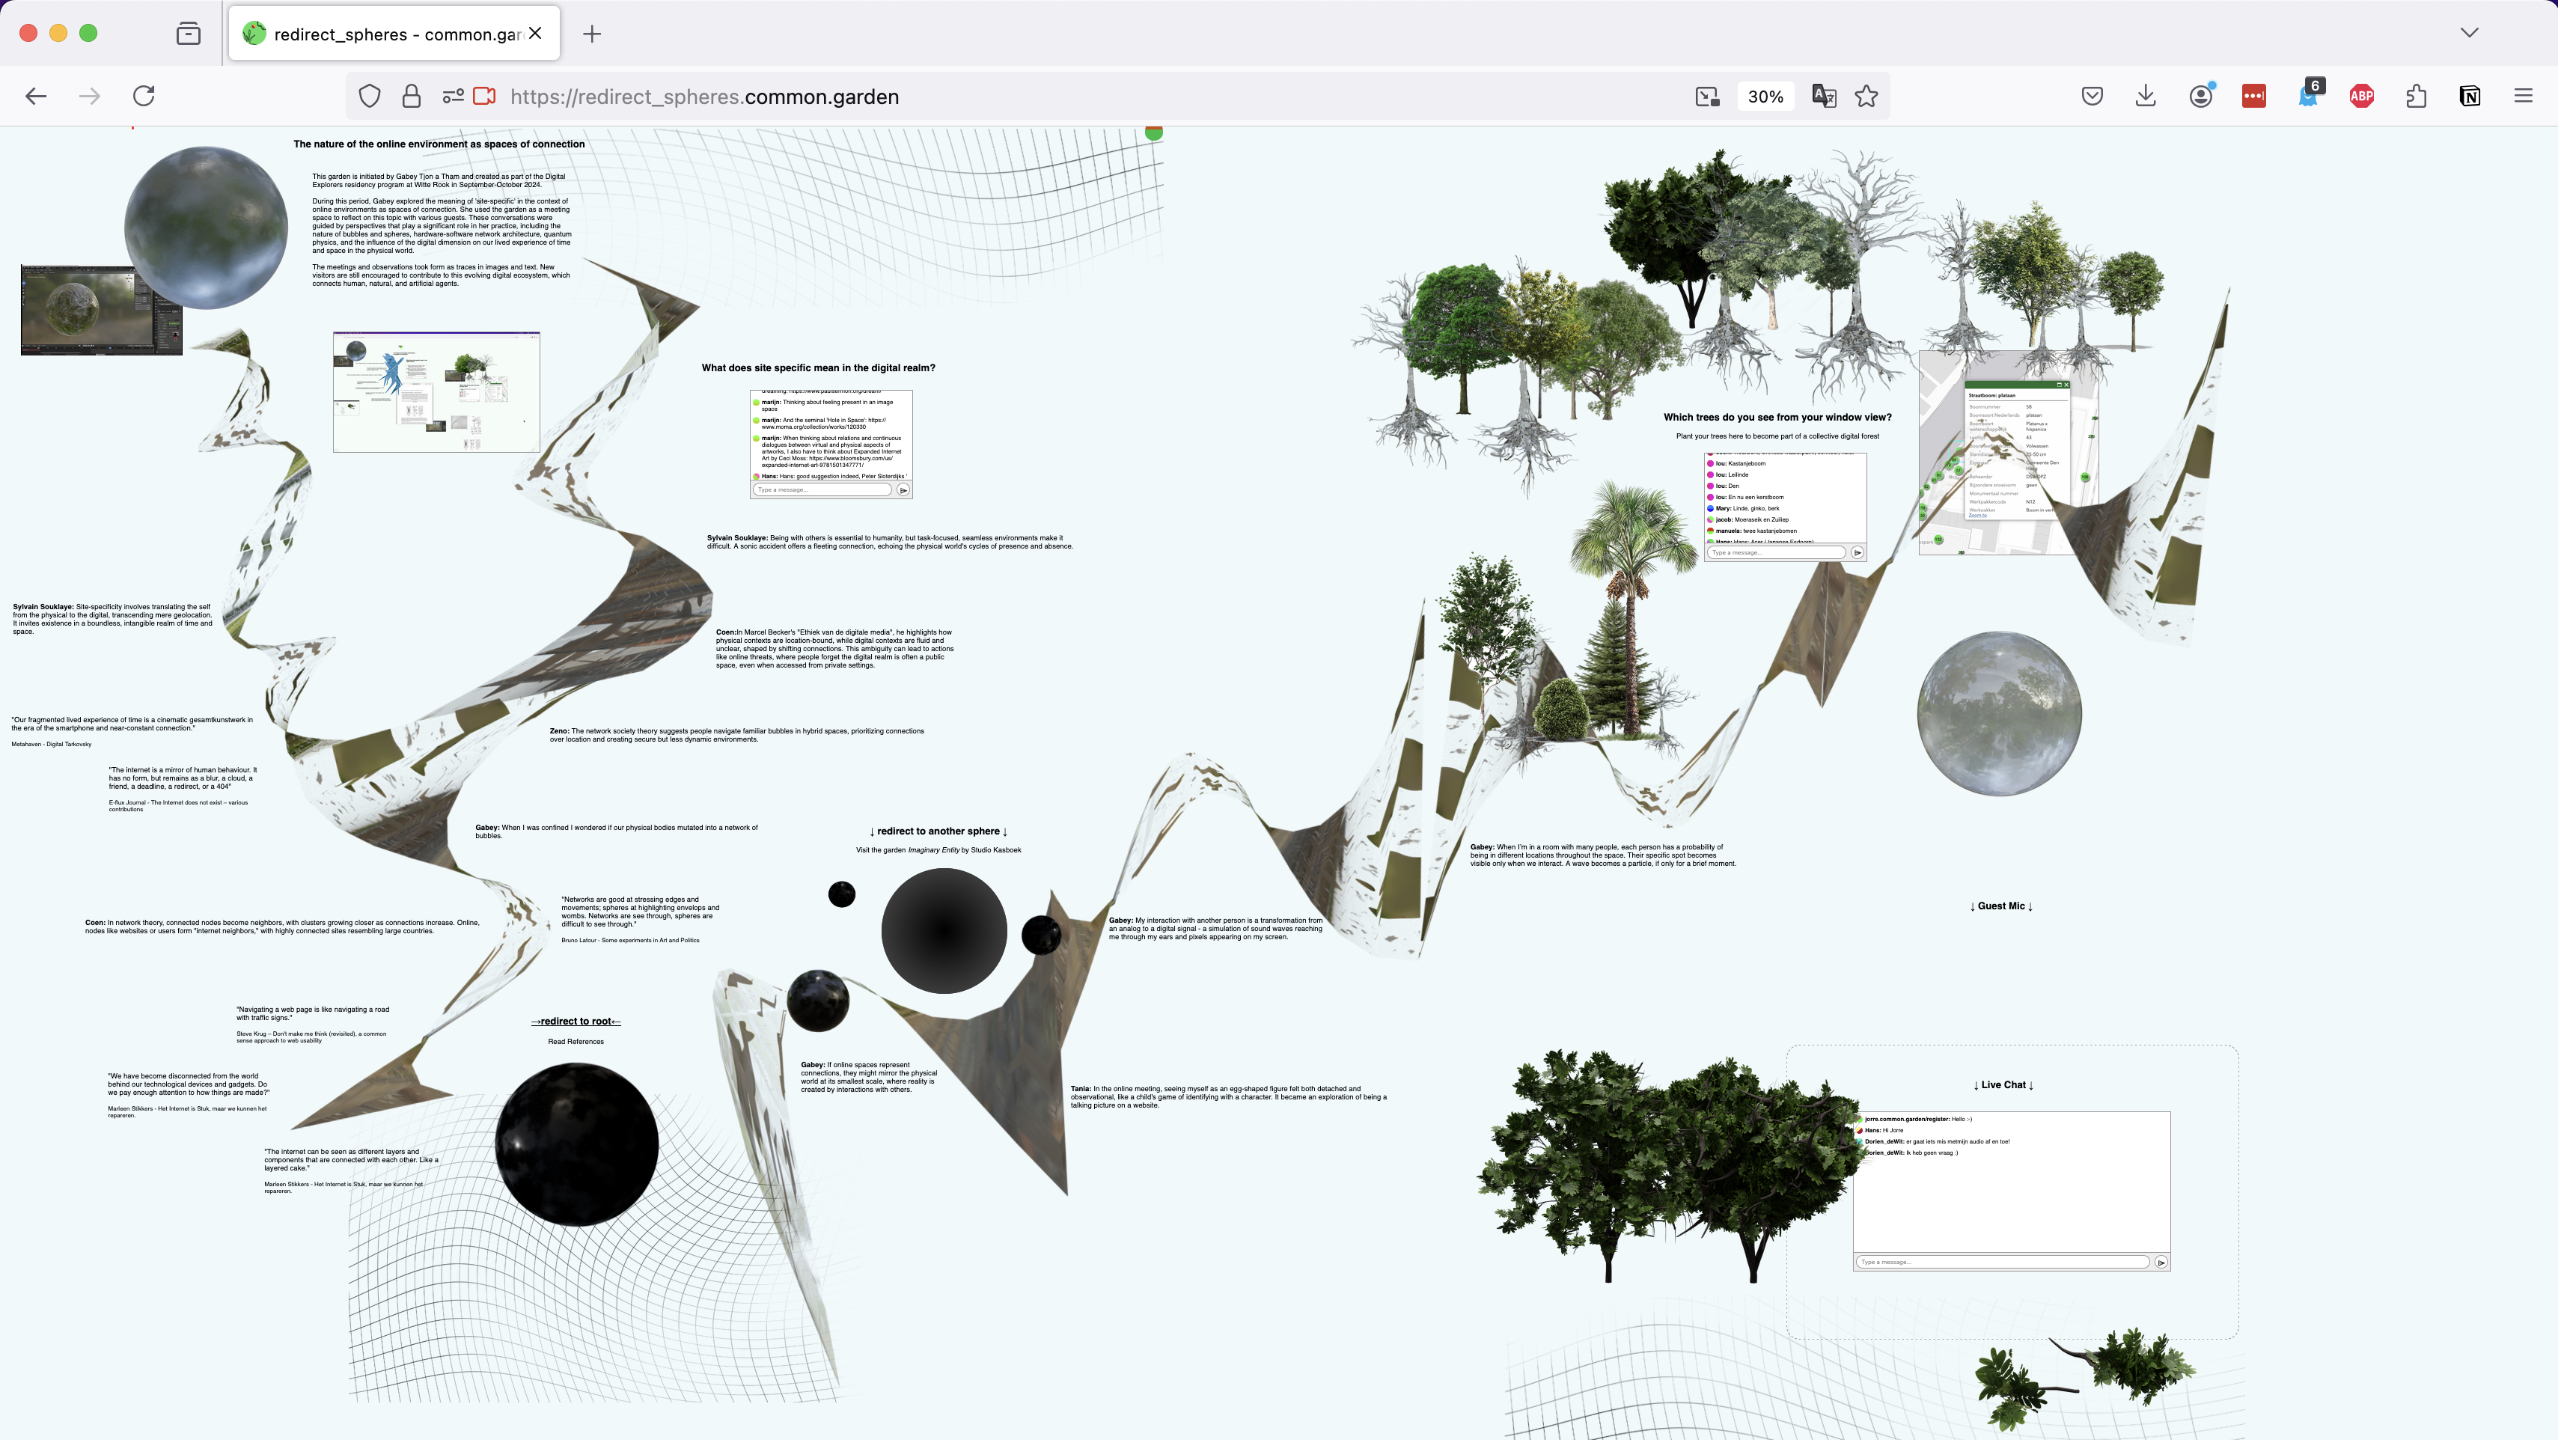Open the site permissions settings icon
The width and height of the screenshot is (2560, 1440).
[453, 96]
